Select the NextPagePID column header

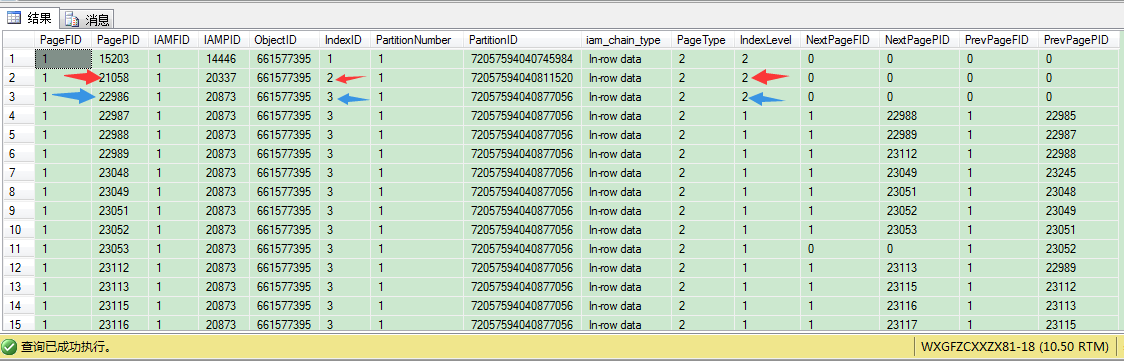pyautogui.click(x=919, y=40)
